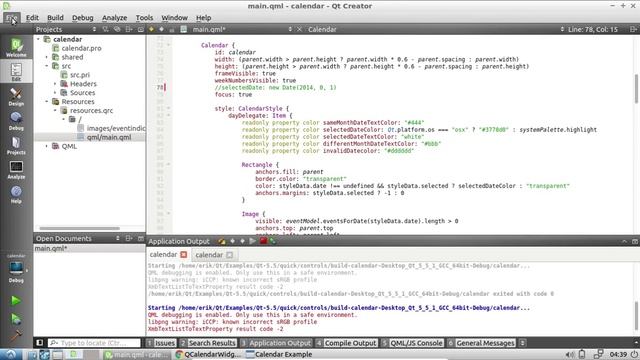Open the Window menu
This screenshot has width=640, height=360.
click(174, 18)
